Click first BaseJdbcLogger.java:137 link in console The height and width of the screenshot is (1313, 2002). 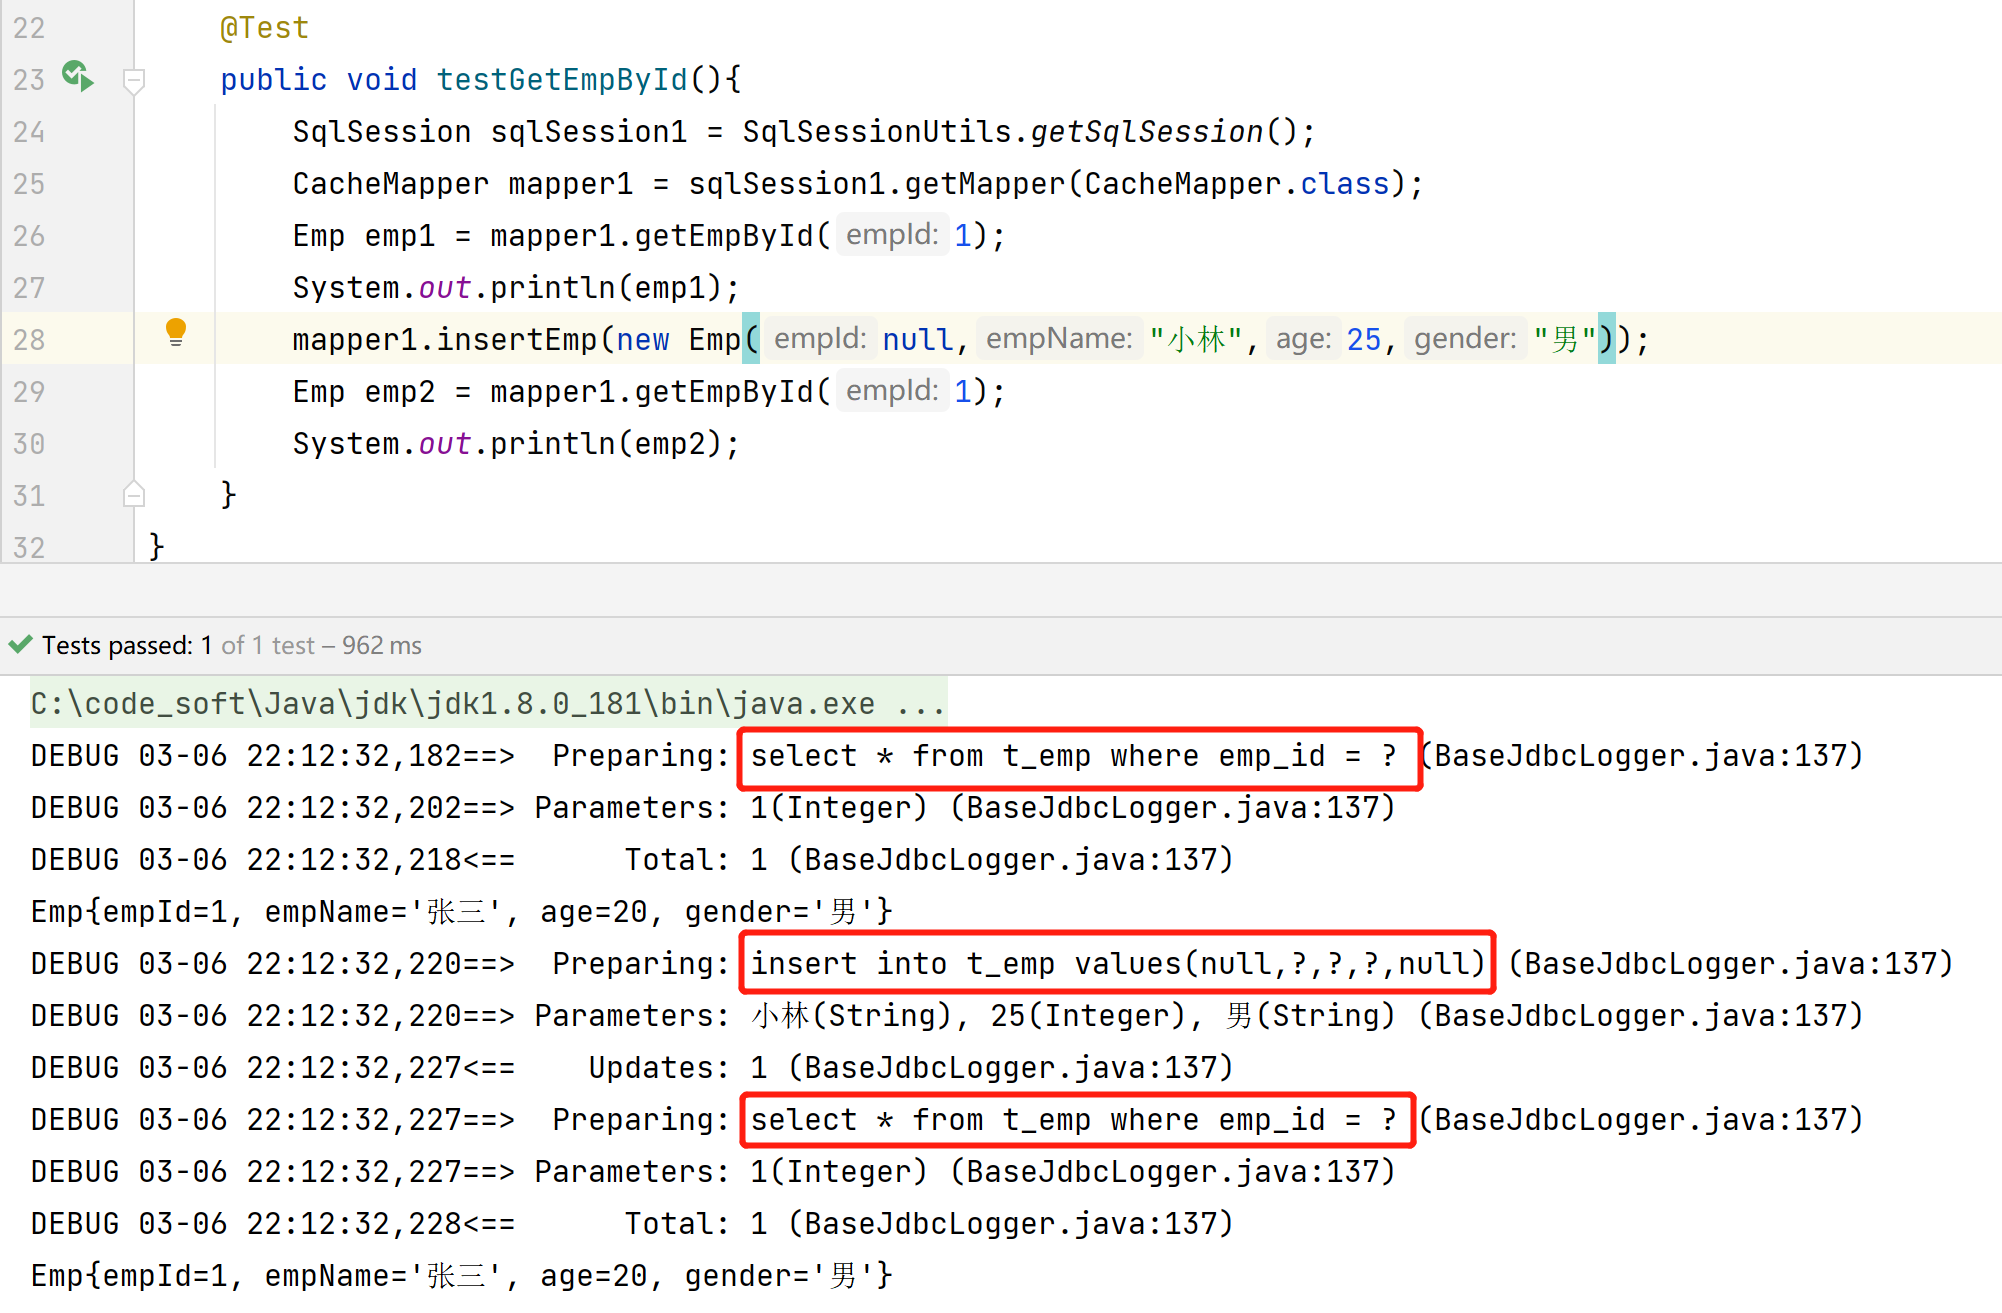point(1640,756)
